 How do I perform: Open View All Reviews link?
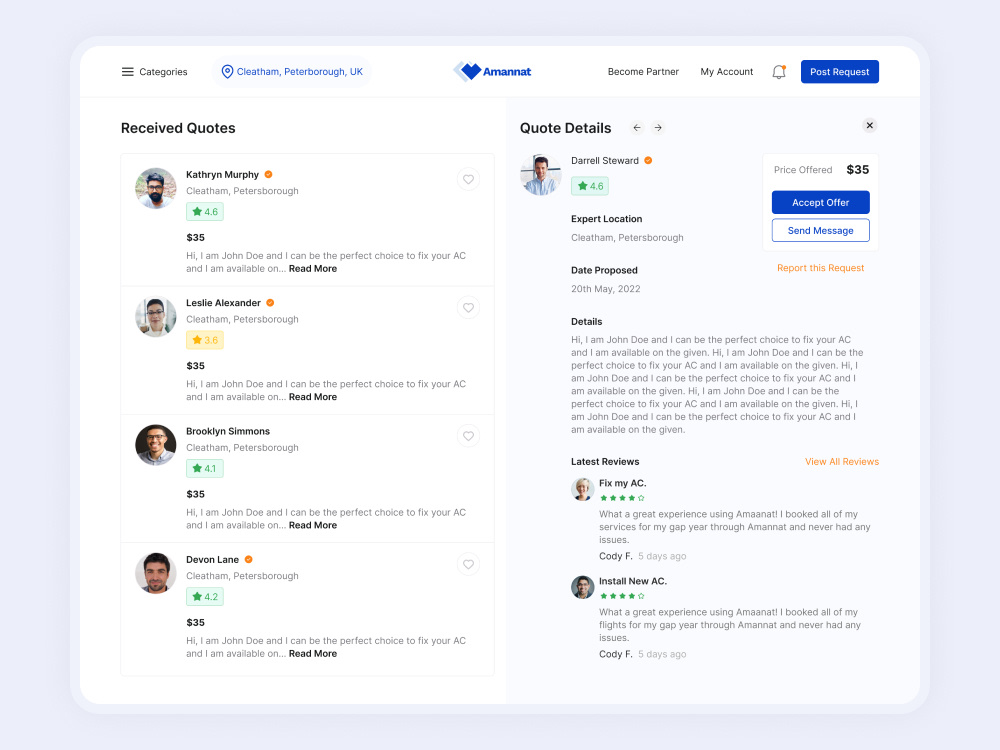842,462
